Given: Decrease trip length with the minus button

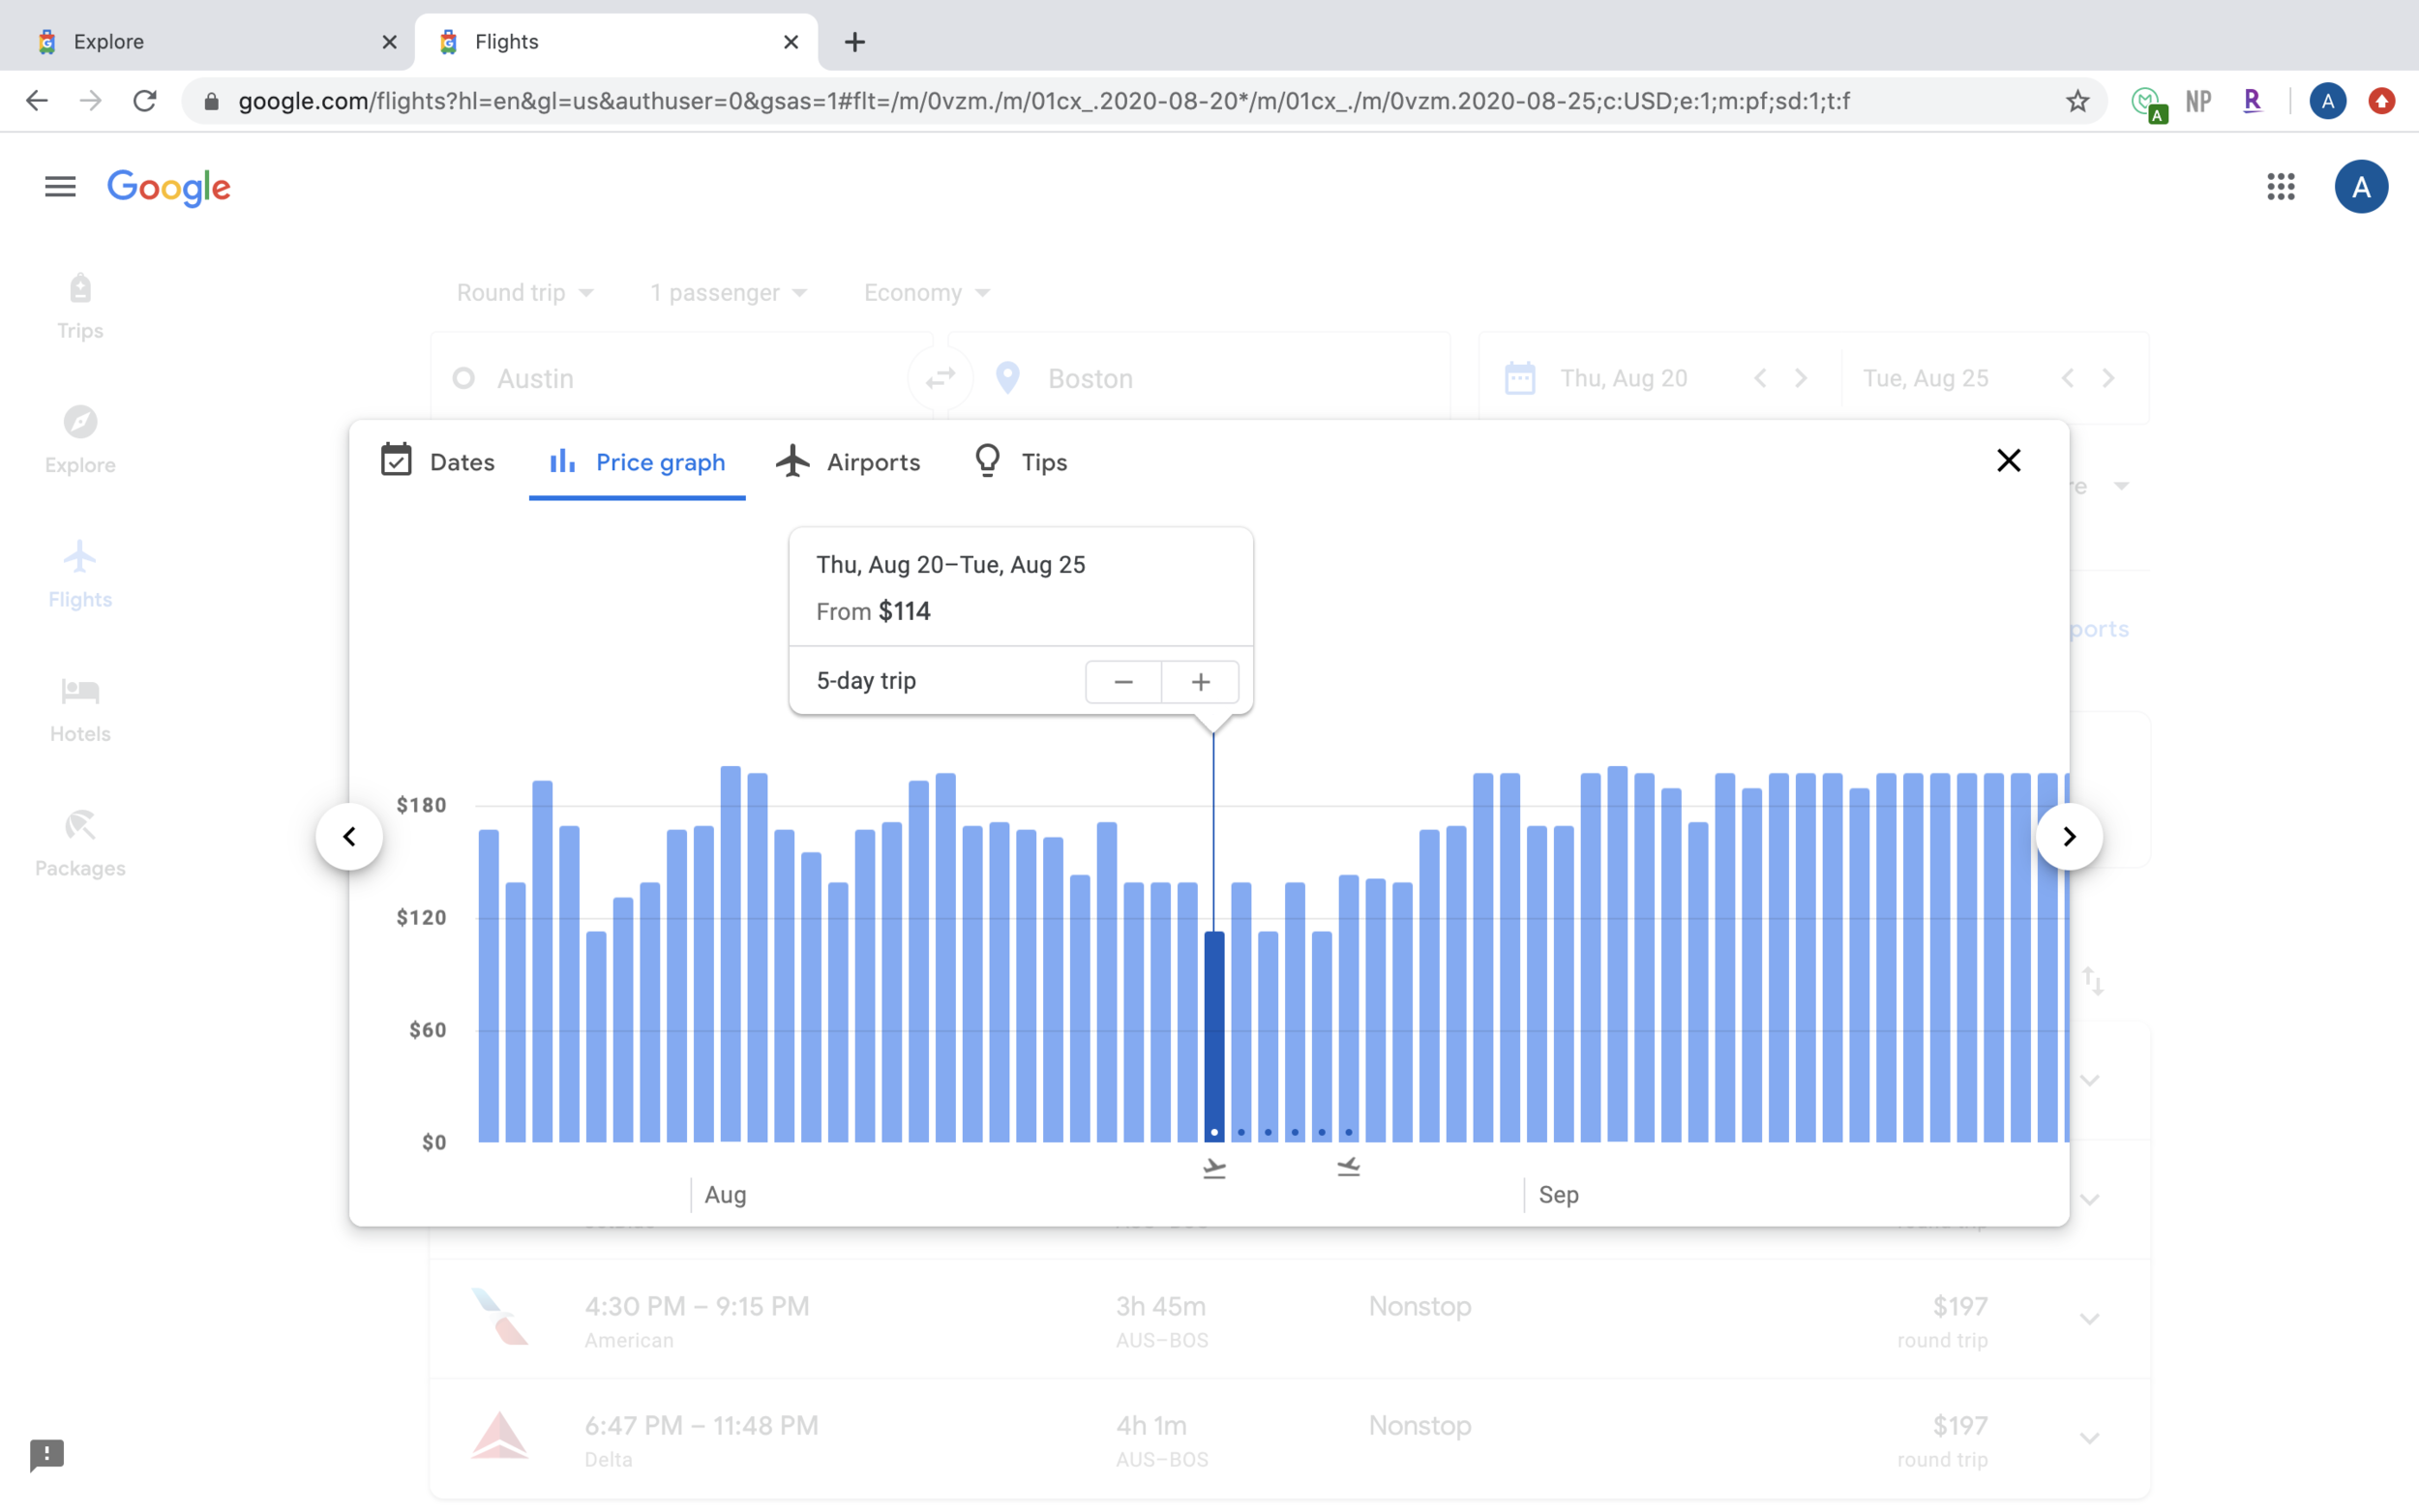Looking at the screenshot, I should (1123, 682).
